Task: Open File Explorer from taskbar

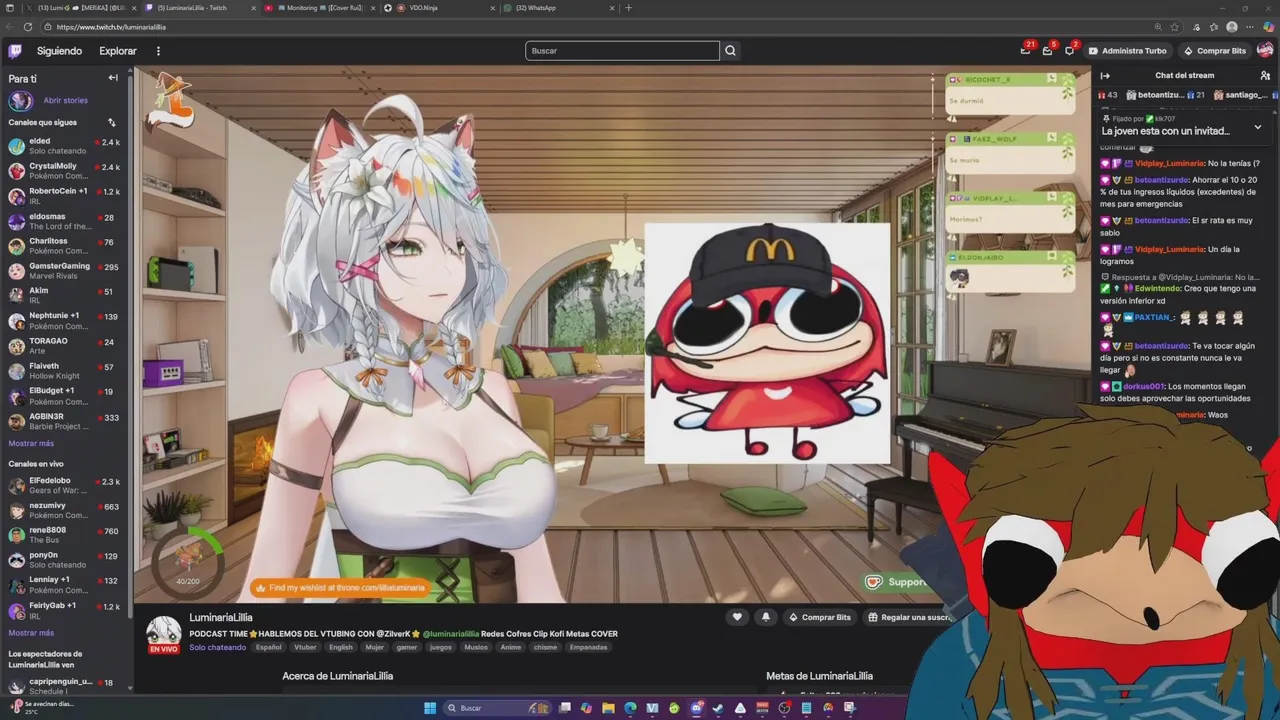Action: pyautogui.click(x=608, y=708)
